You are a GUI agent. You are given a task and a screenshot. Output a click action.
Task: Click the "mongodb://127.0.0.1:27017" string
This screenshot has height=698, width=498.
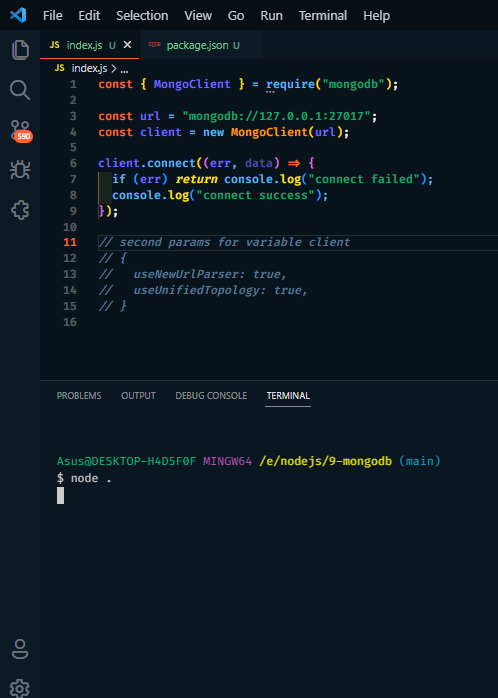[x=276, y=116]
